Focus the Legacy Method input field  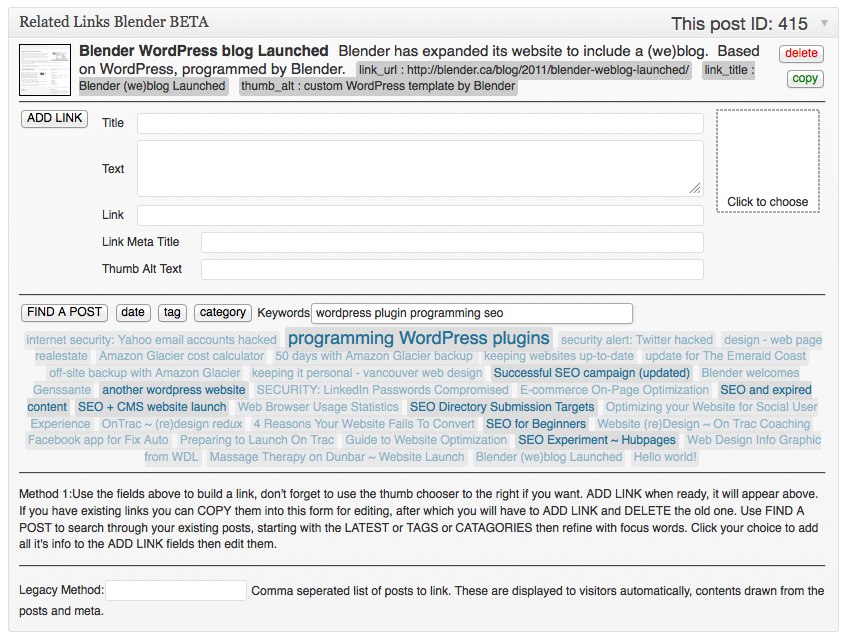(x=176, y=591)
